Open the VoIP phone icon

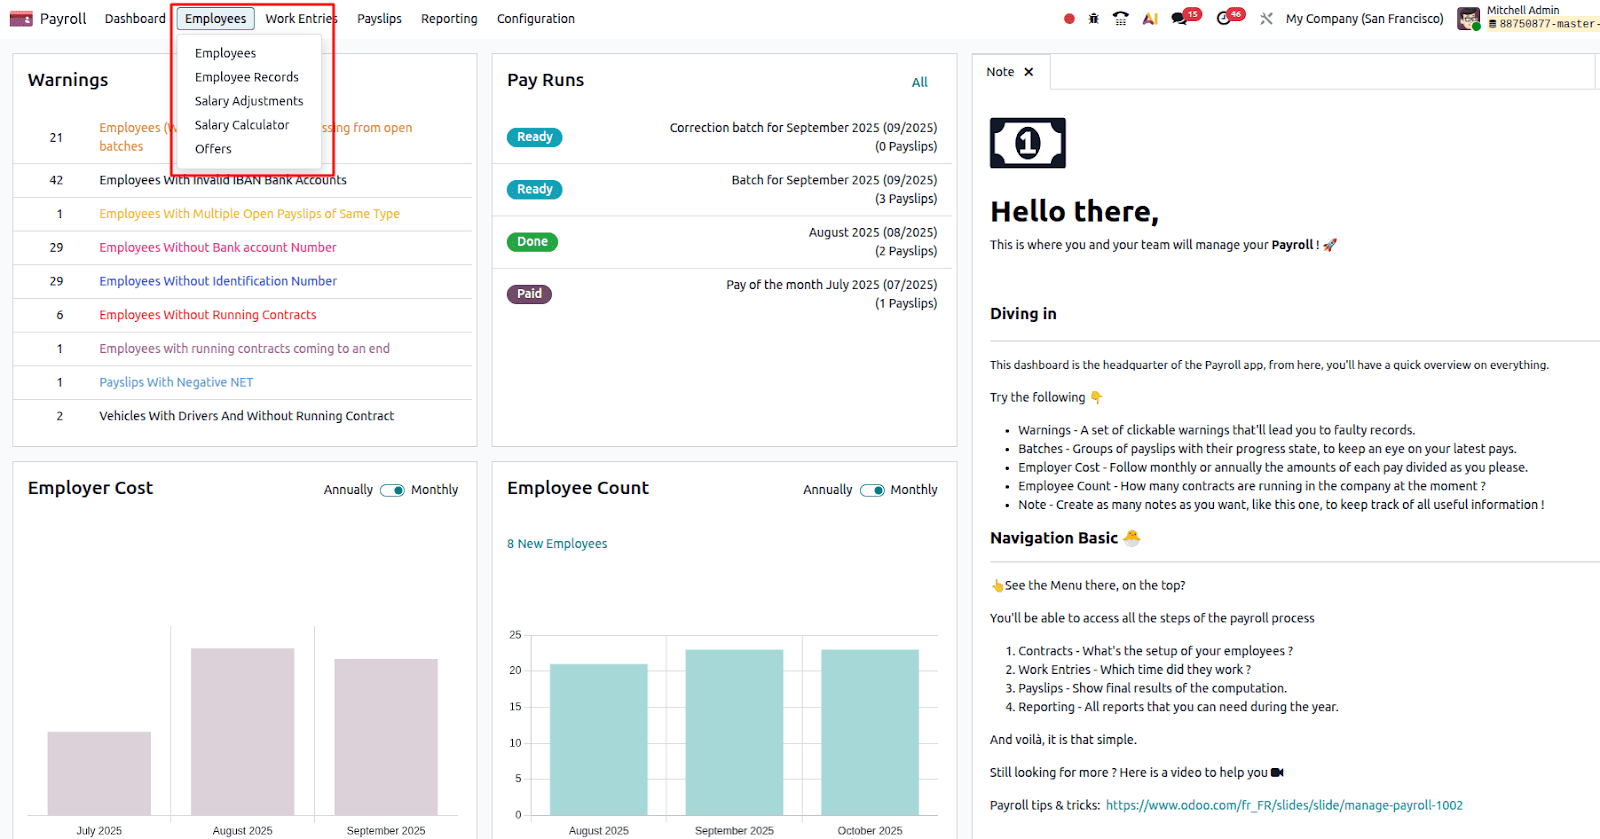(1121, 19)
